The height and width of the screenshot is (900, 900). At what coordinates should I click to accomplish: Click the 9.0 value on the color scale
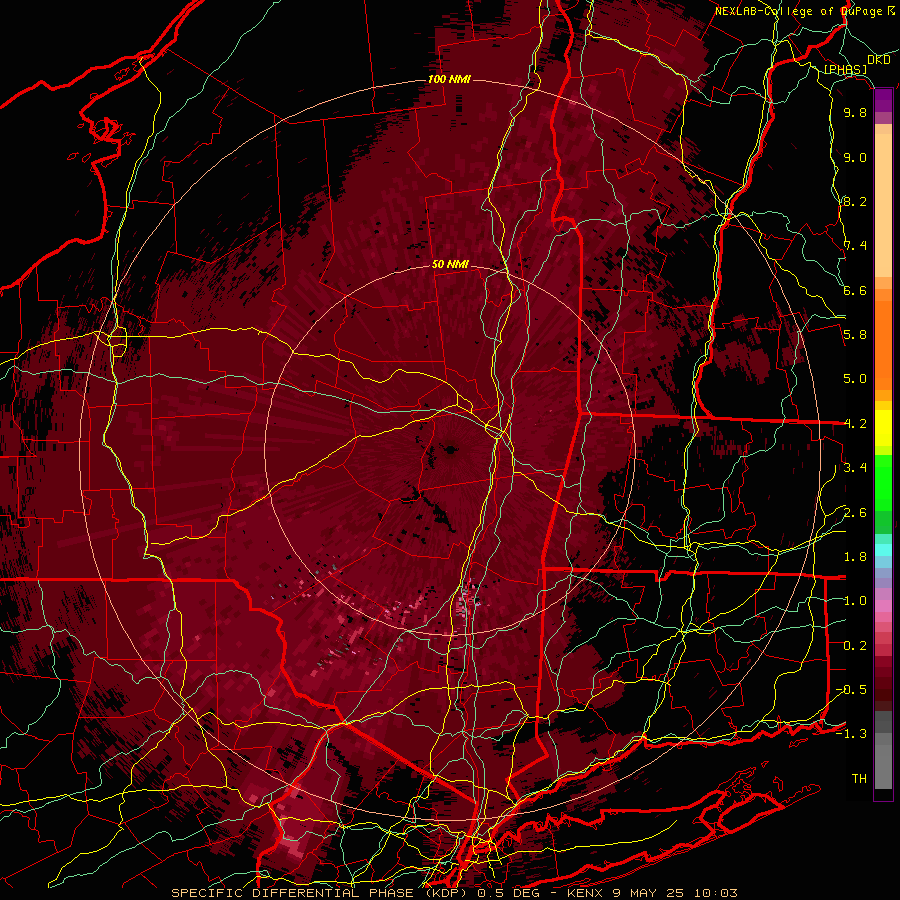click(855, 157)
